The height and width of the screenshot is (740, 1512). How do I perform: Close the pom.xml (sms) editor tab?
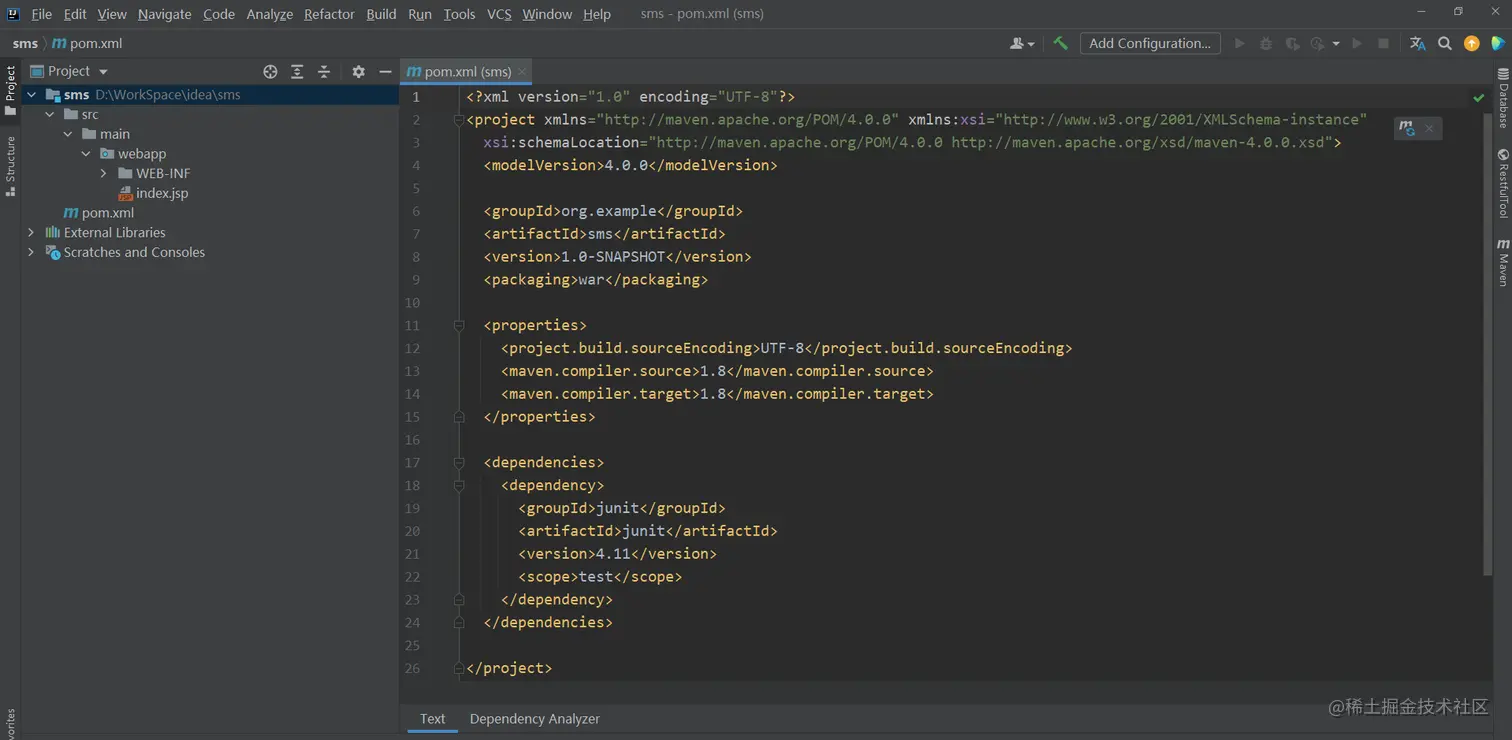[x=522, y=71]
